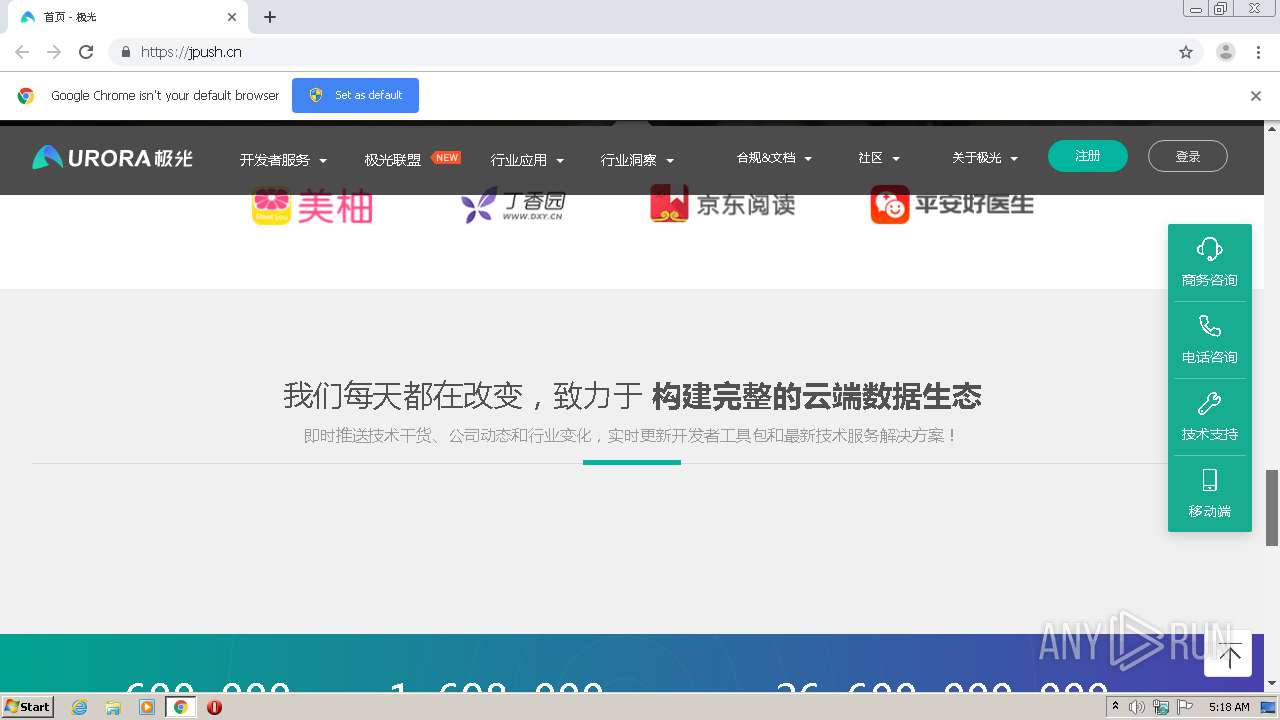Click the green 注册 button
Image resolution: width=1280 pixels, height=720 pixels.
[x=1088, y=156]
